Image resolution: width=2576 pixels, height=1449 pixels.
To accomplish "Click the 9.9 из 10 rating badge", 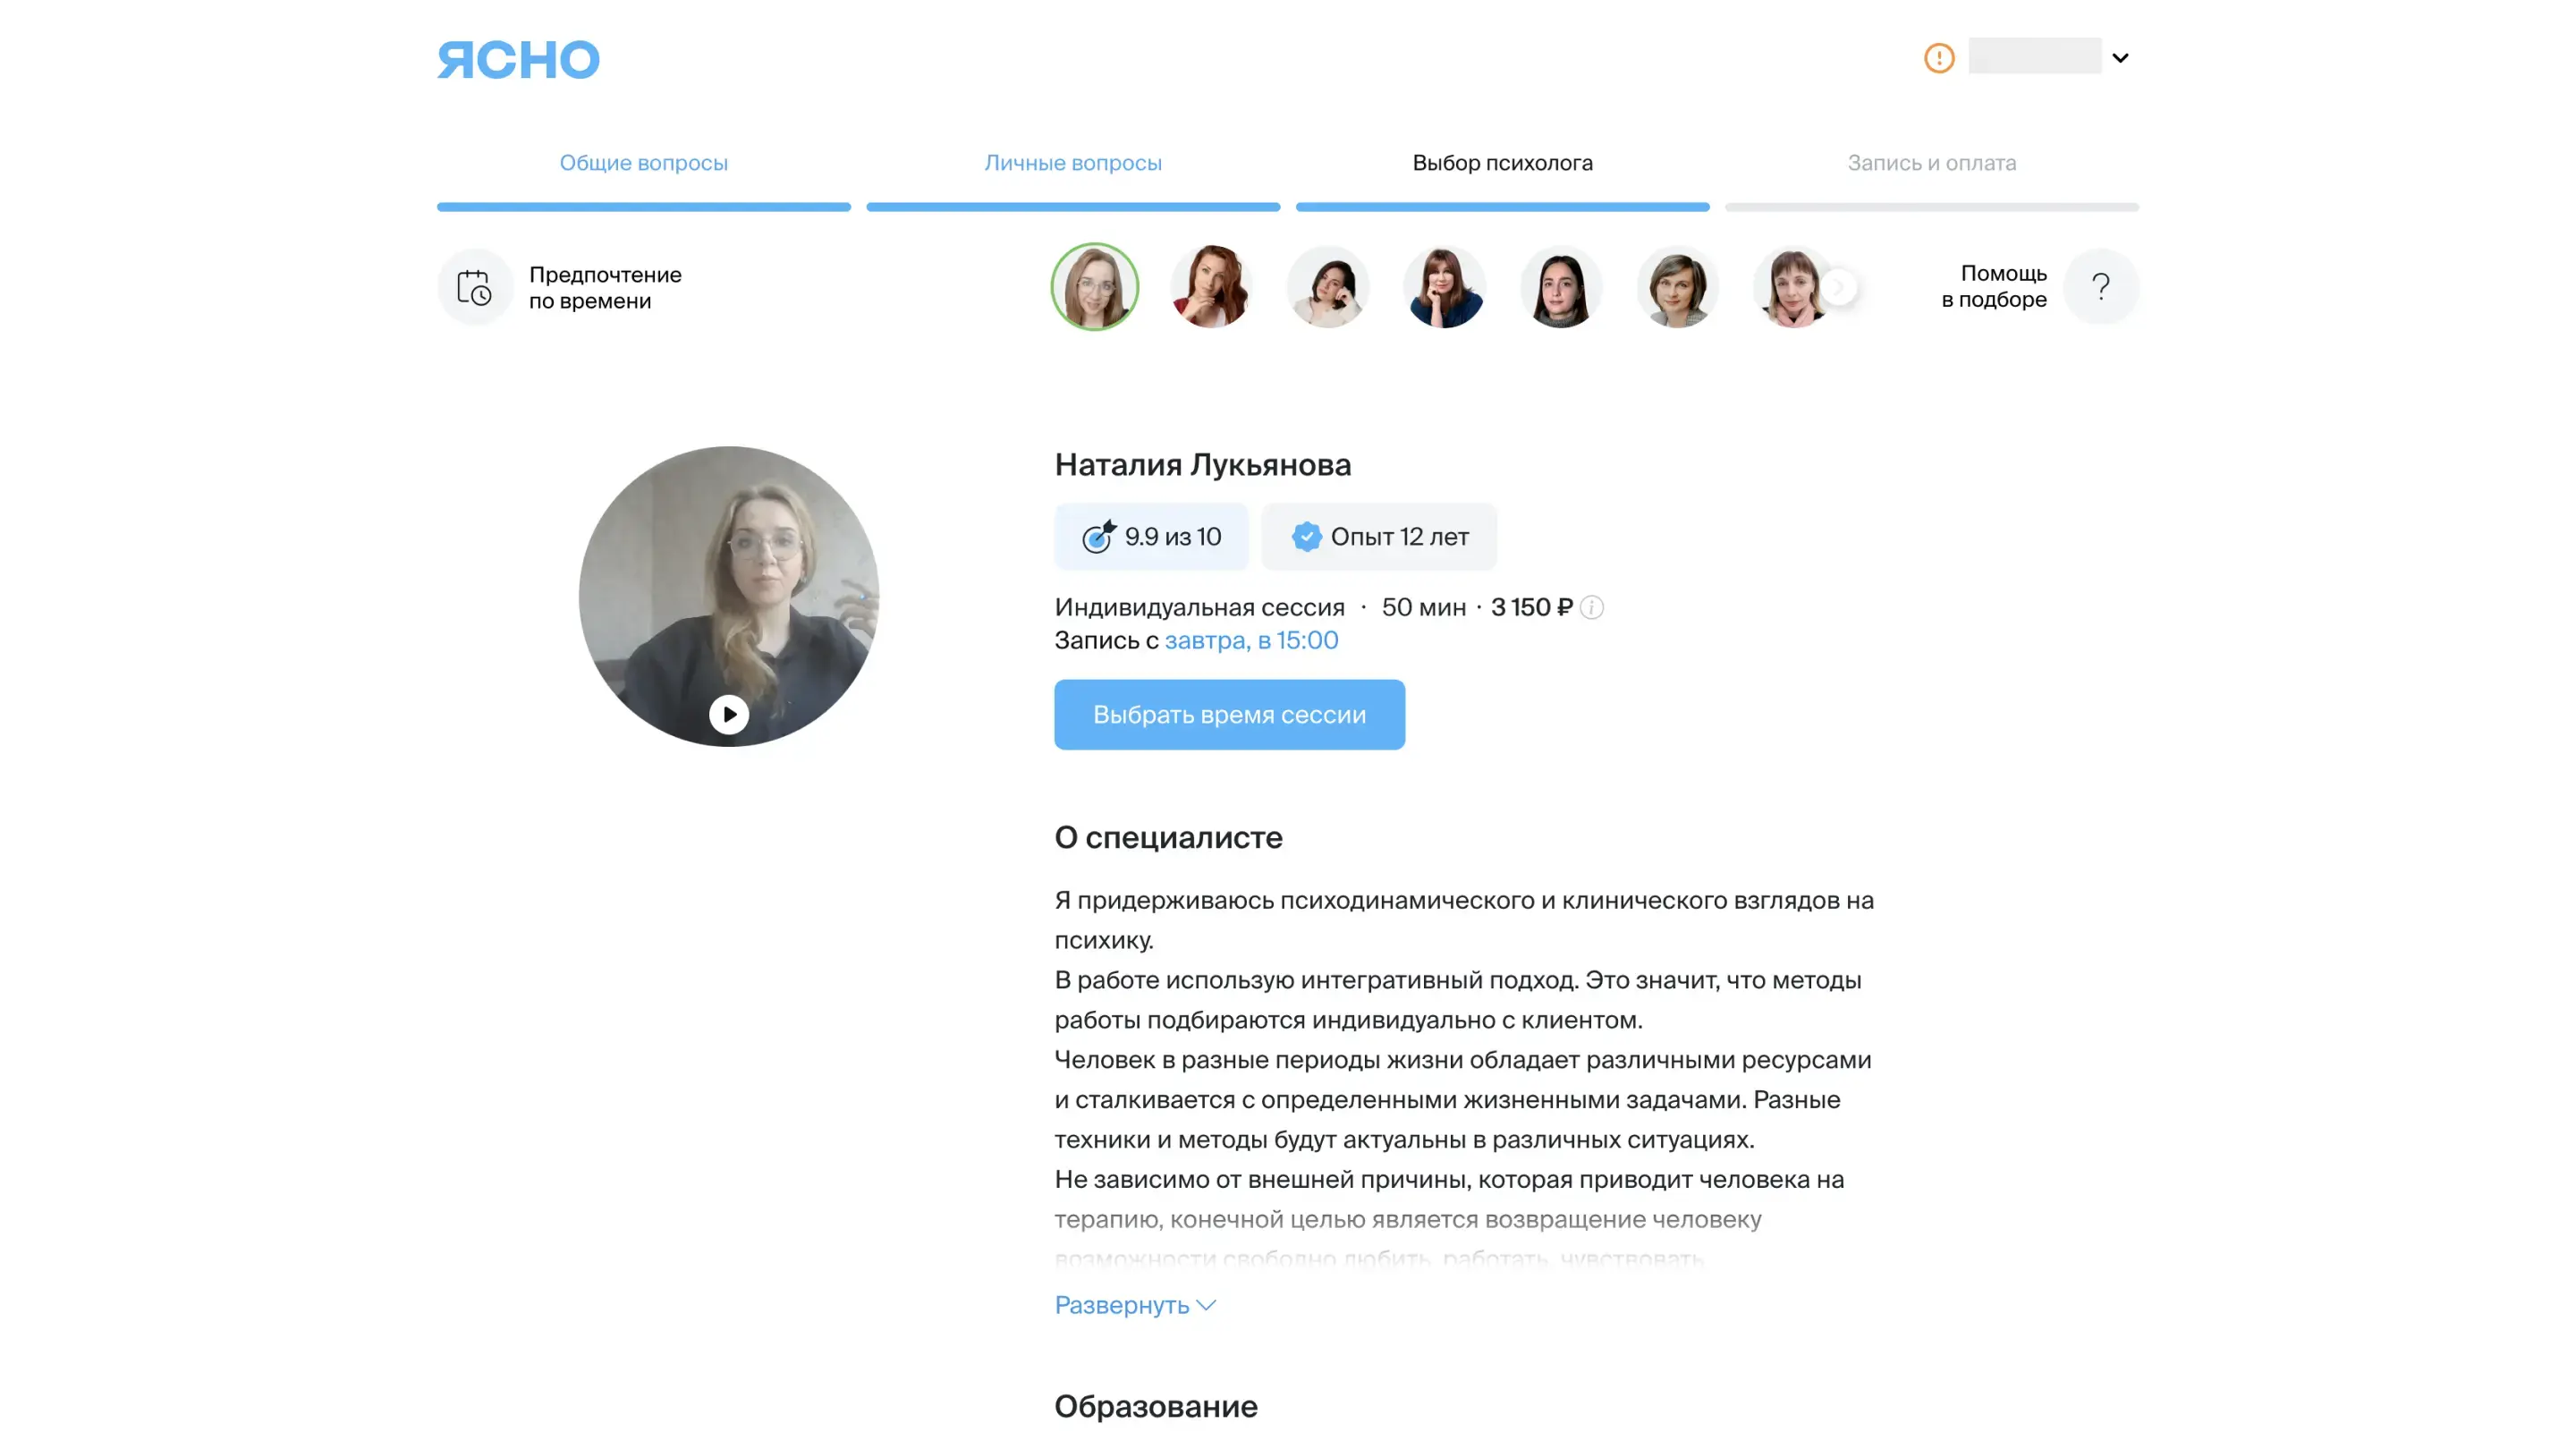I will pyautogui.click(x=1151, y=537).
